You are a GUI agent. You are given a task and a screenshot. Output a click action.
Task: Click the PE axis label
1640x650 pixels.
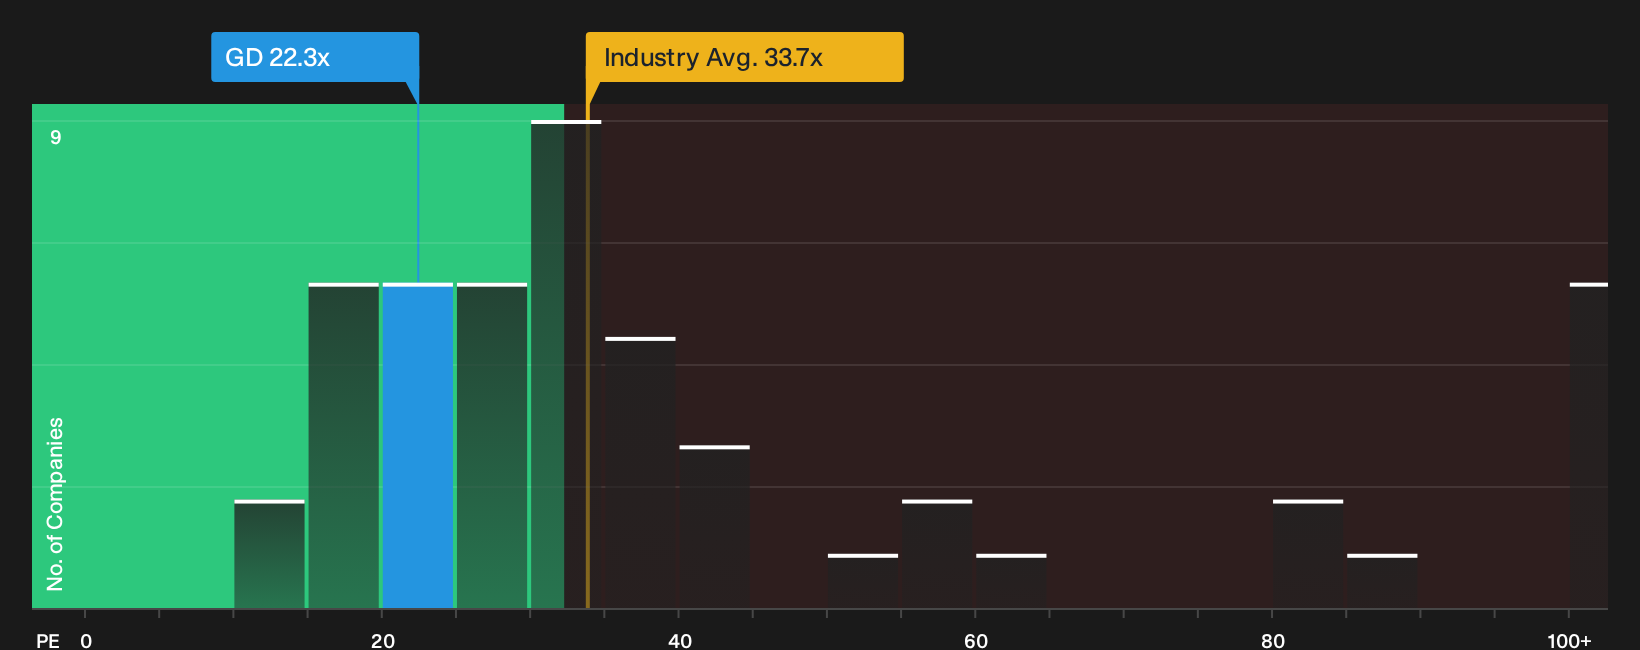[x=48, y=641]
